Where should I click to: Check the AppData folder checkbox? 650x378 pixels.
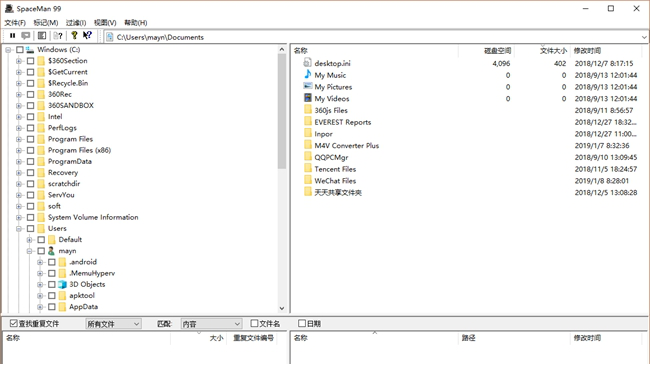tap(51, 307)
